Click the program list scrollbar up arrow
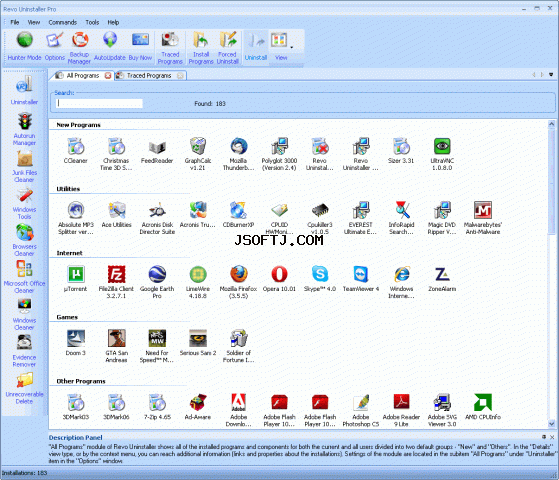 coord(551,124)
